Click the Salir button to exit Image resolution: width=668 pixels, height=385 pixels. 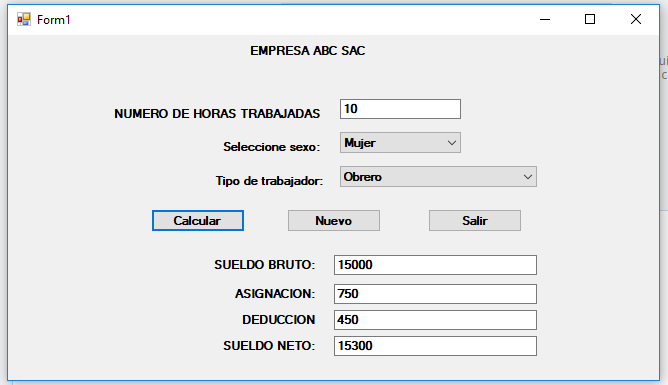(475, 221)
